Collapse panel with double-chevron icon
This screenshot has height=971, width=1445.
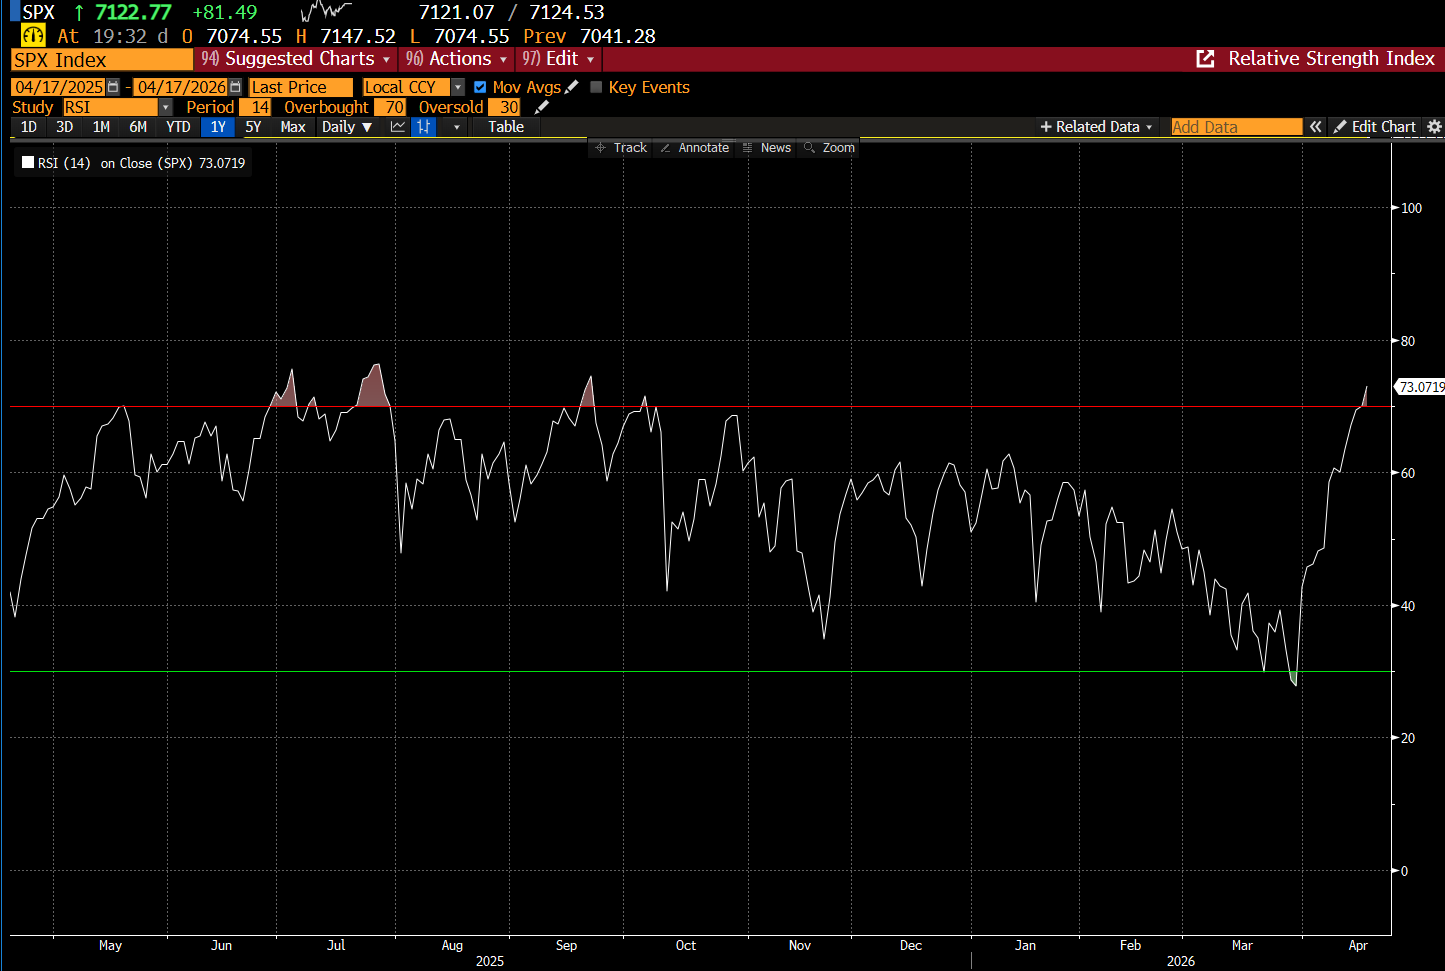(x=1316, y=127)
